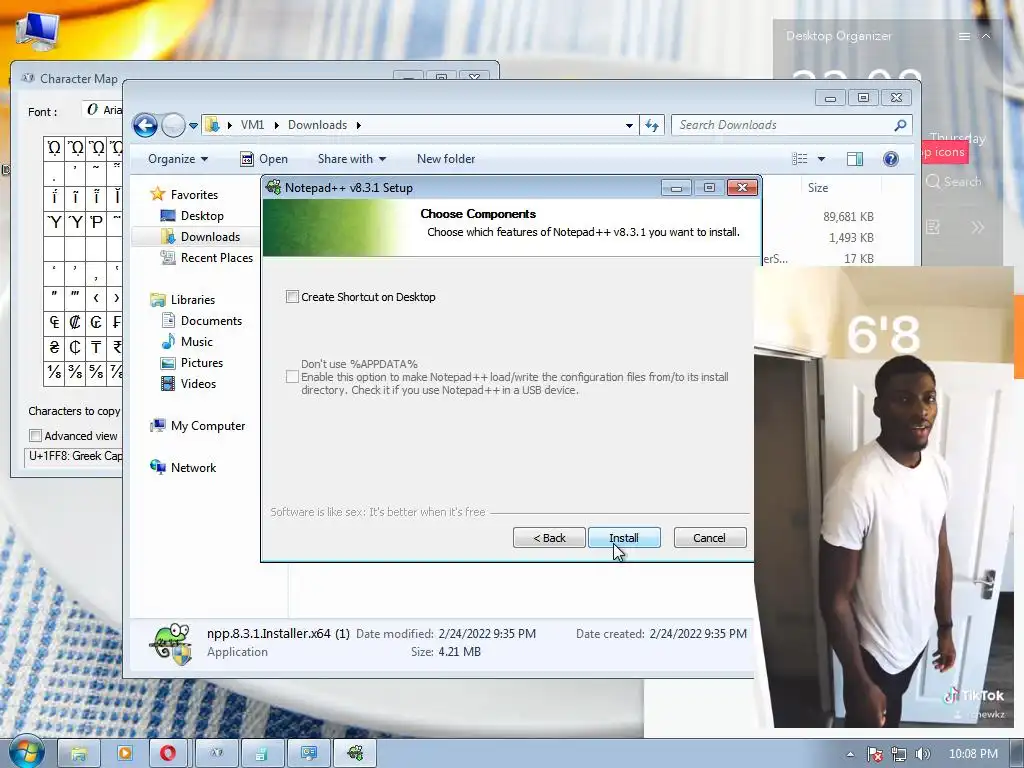Check the Don't use %APPDATA% option
The width and height of the screenshot is (1024, 768).
point(293,377)
